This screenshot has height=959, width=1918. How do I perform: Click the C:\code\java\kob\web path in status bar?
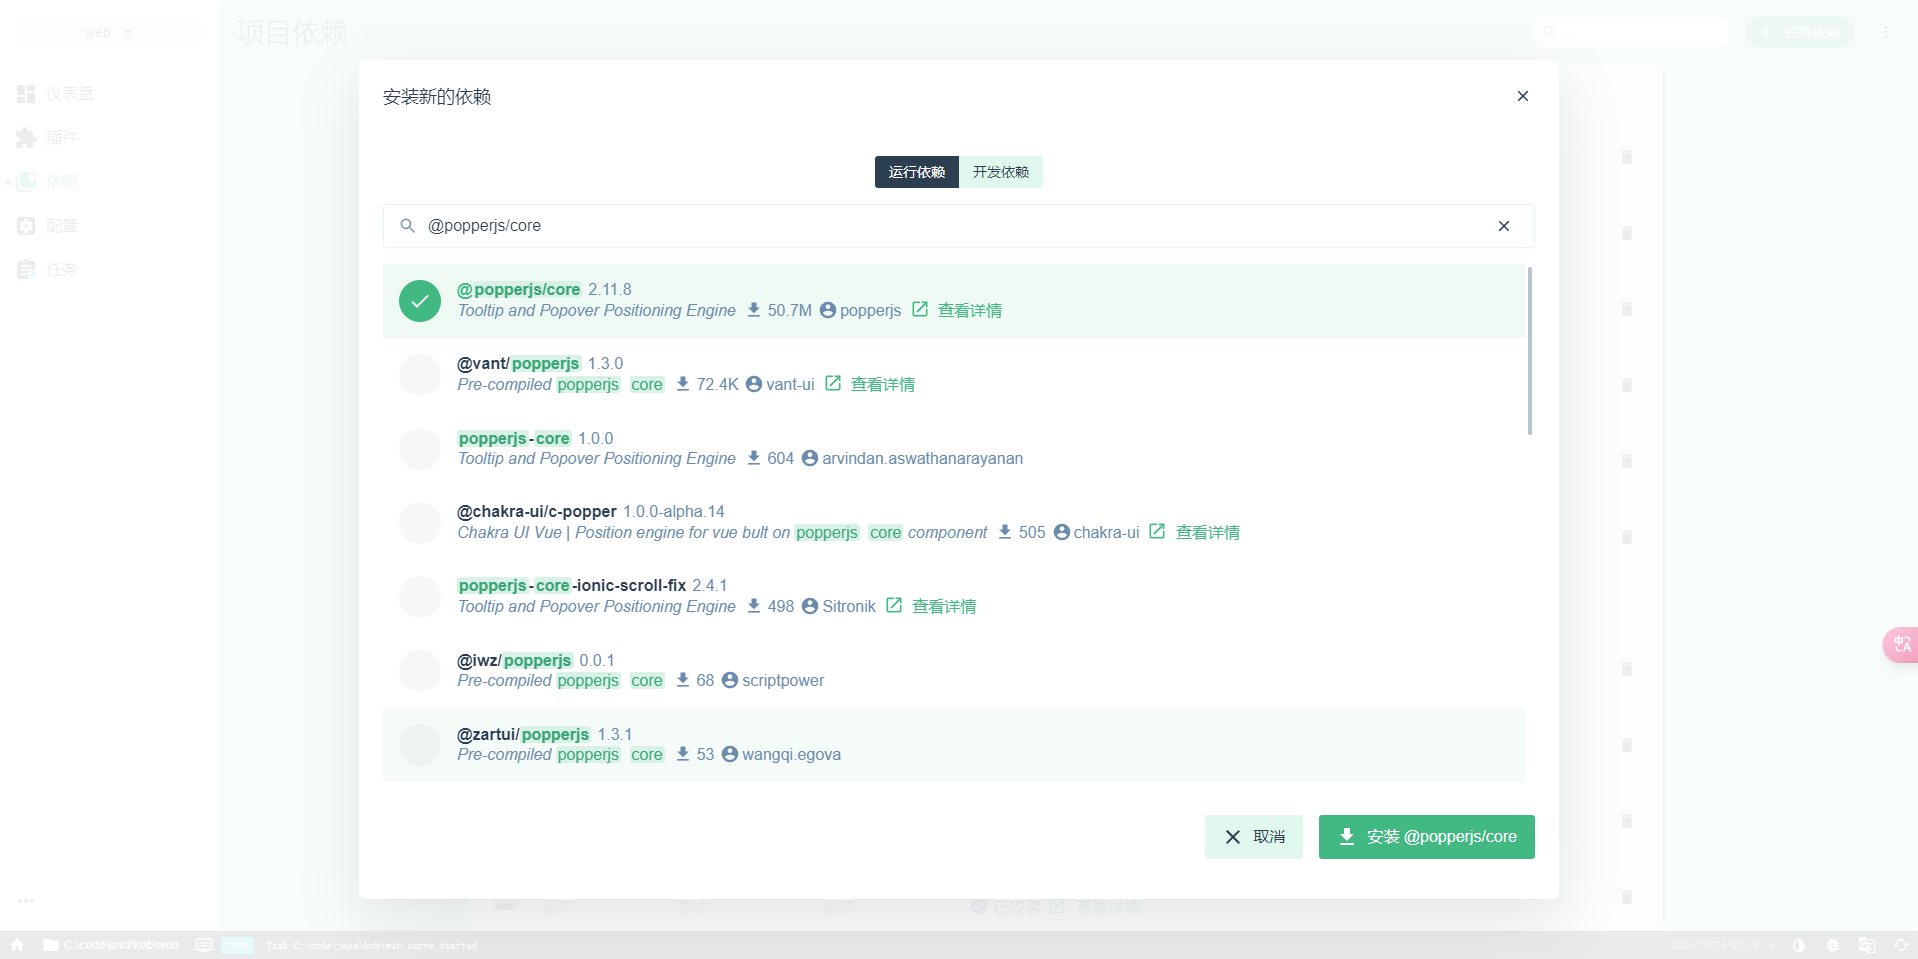click(x=121, y=945)
